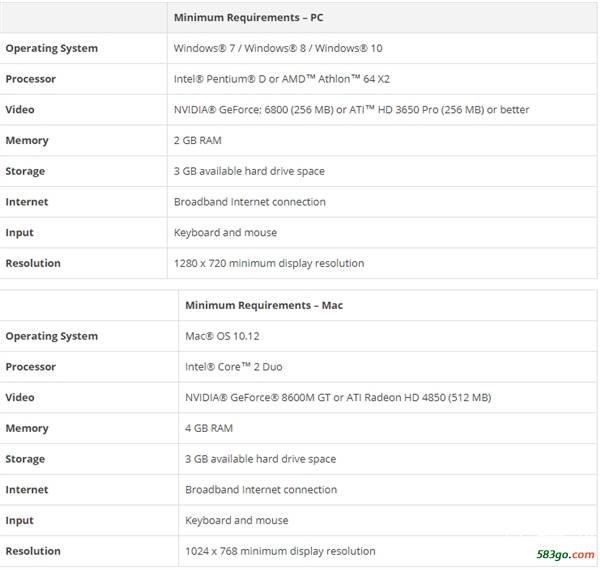Click the PC 'Resolution' row label
600x570 pixels.
click(33, 263)
